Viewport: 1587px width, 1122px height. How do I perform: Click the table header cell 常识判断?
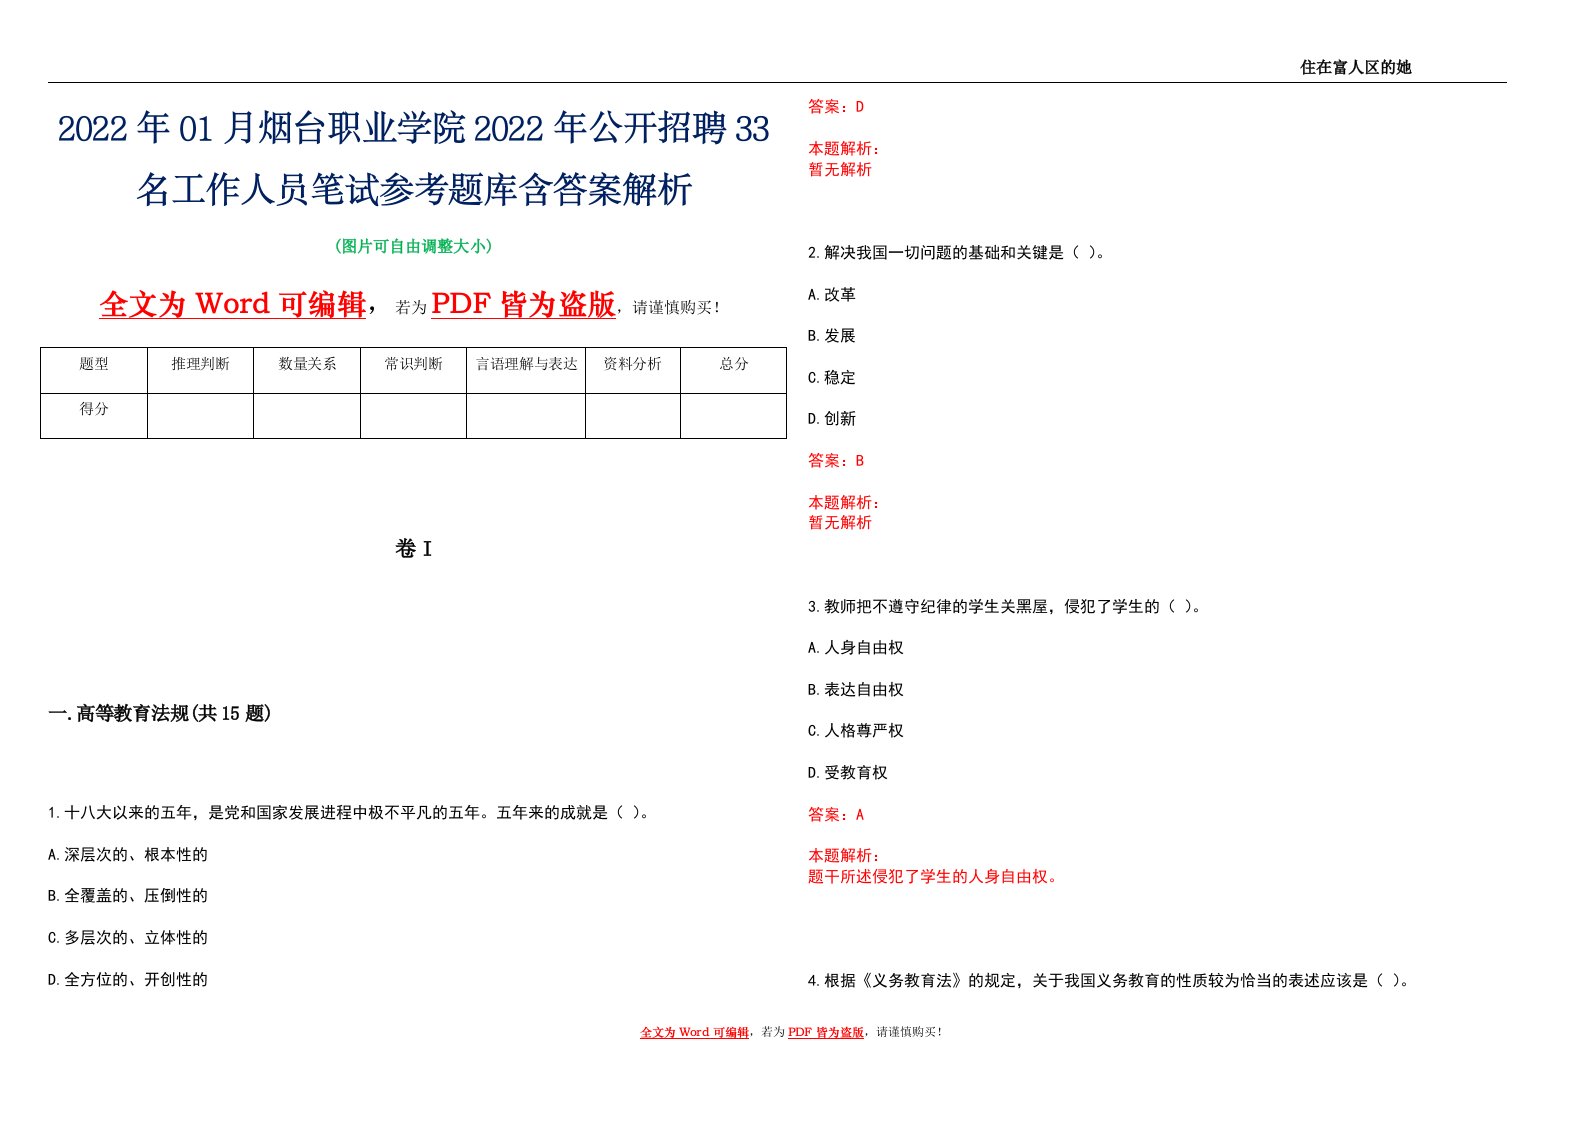(413, 364)
